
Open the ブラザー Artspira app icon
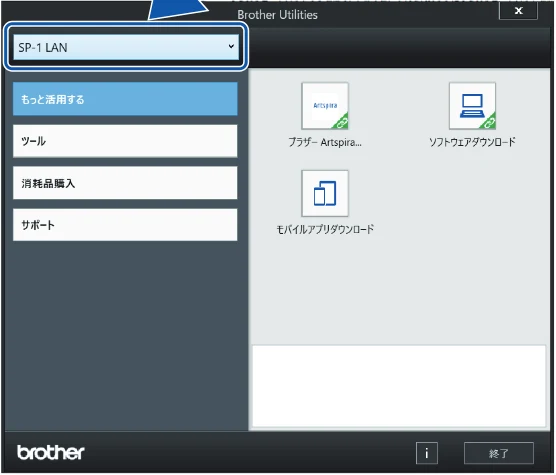click(x=325, y=106)
